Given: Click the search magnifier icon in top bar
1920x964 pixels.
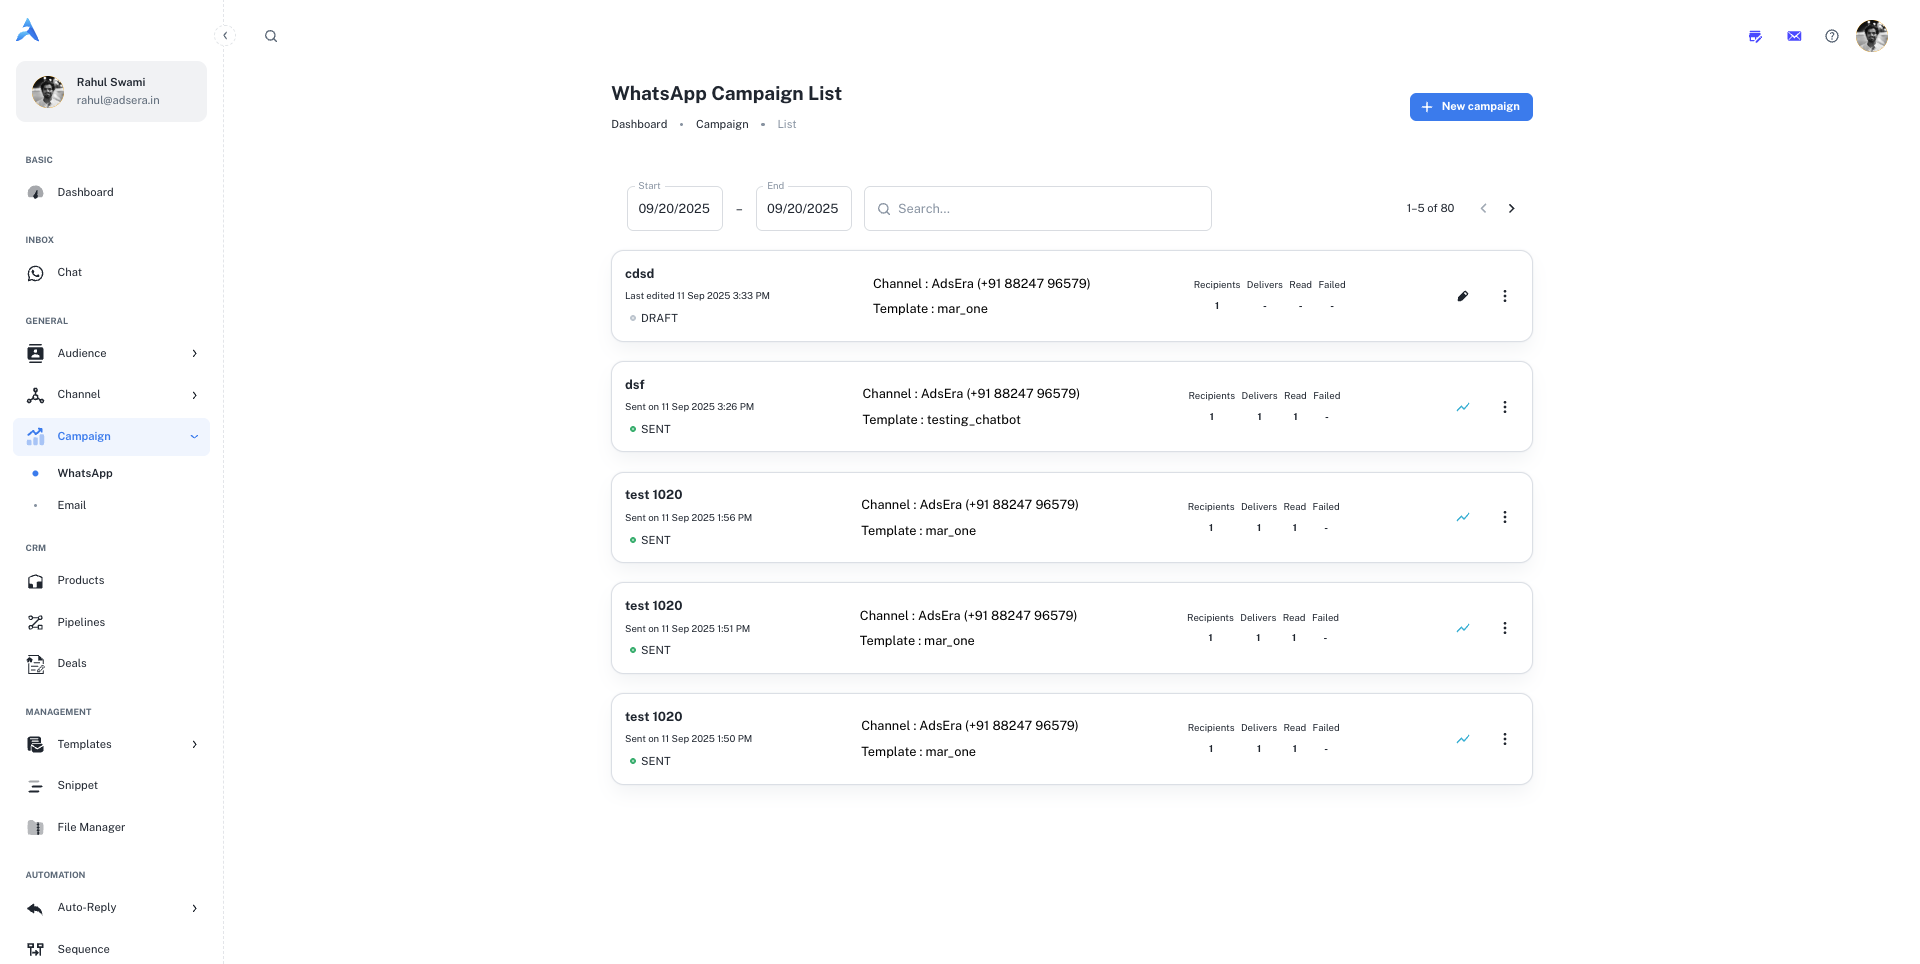Looking at the screenshot, I should 271,36.
